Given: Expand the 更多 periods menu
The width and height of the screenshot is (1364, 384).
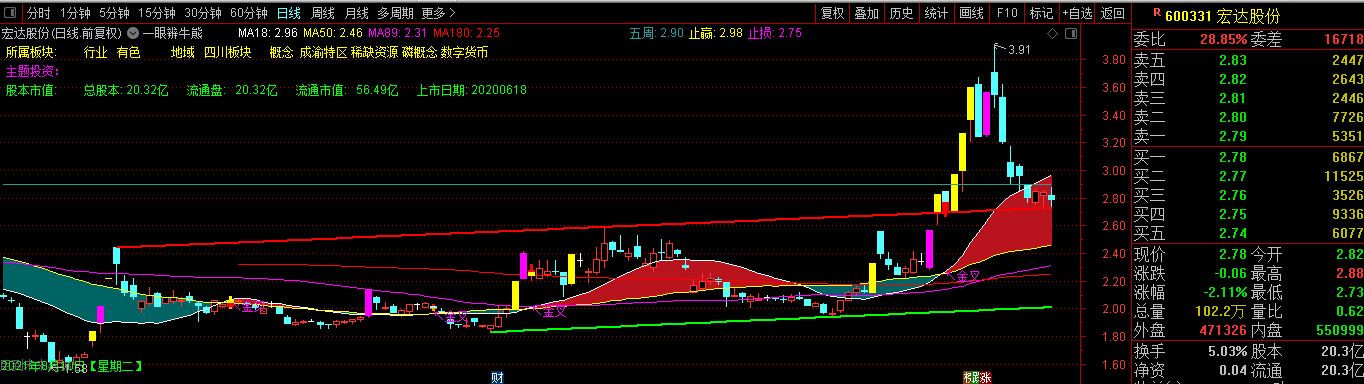Looking at the screenshot, I should (x=437, y=13).
